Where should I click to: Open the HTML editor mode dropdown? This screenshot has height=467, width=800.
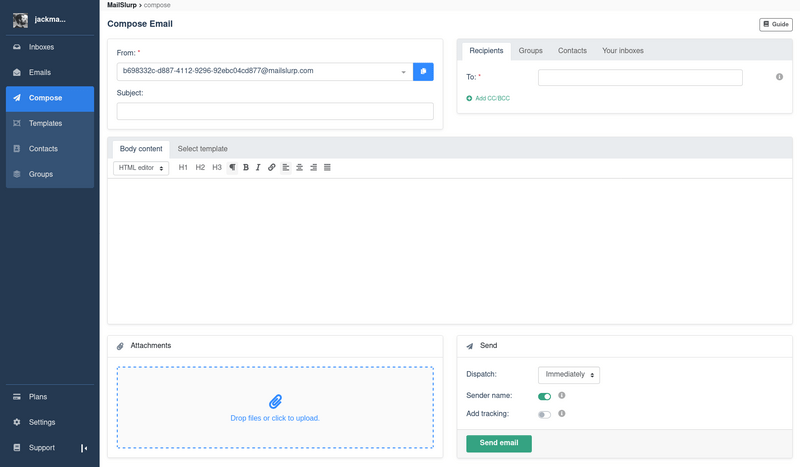pos(140,168)
